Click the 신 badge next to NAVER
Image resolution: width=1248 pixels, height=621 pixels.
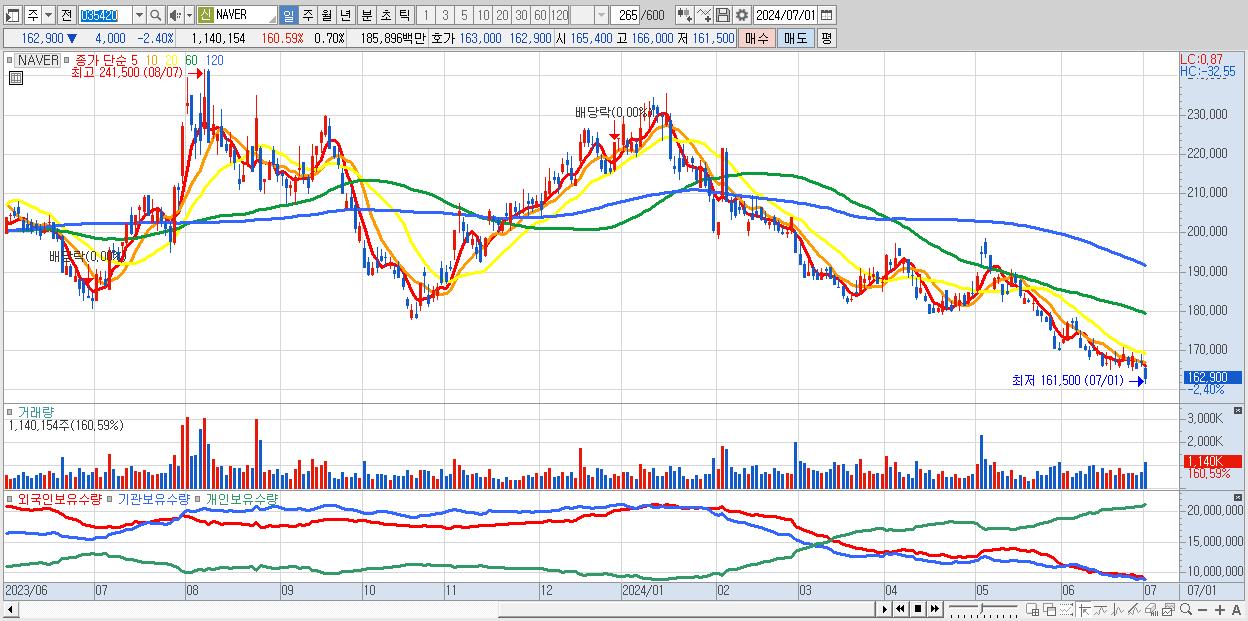(x=205, y=15)
